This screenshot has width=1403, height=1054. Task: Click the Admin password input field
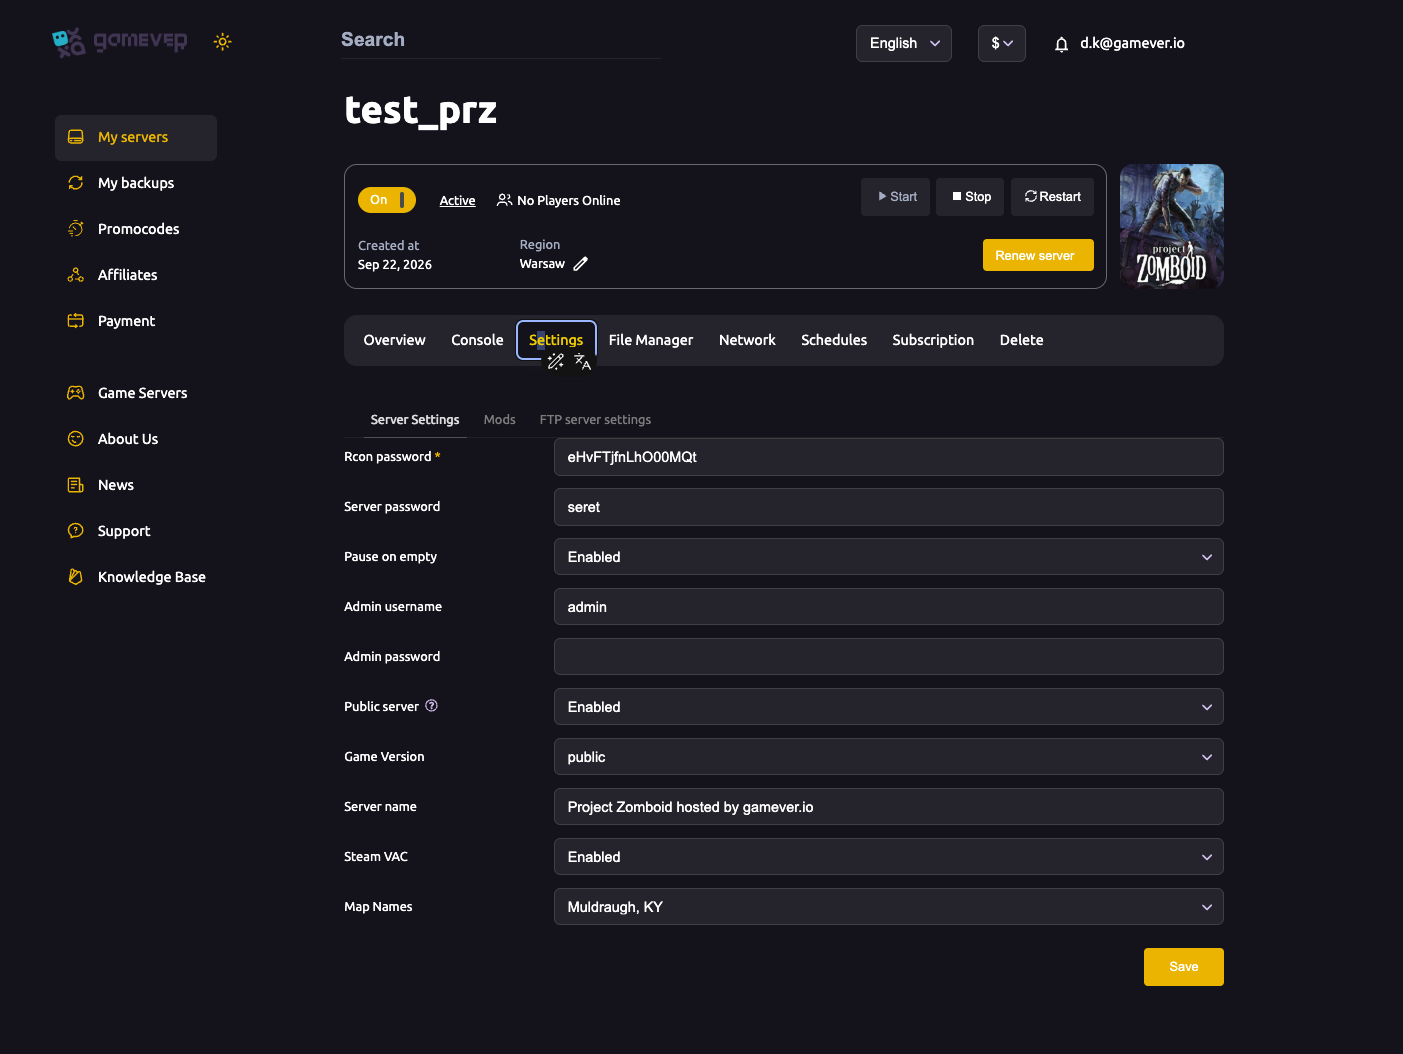(889, 657)
